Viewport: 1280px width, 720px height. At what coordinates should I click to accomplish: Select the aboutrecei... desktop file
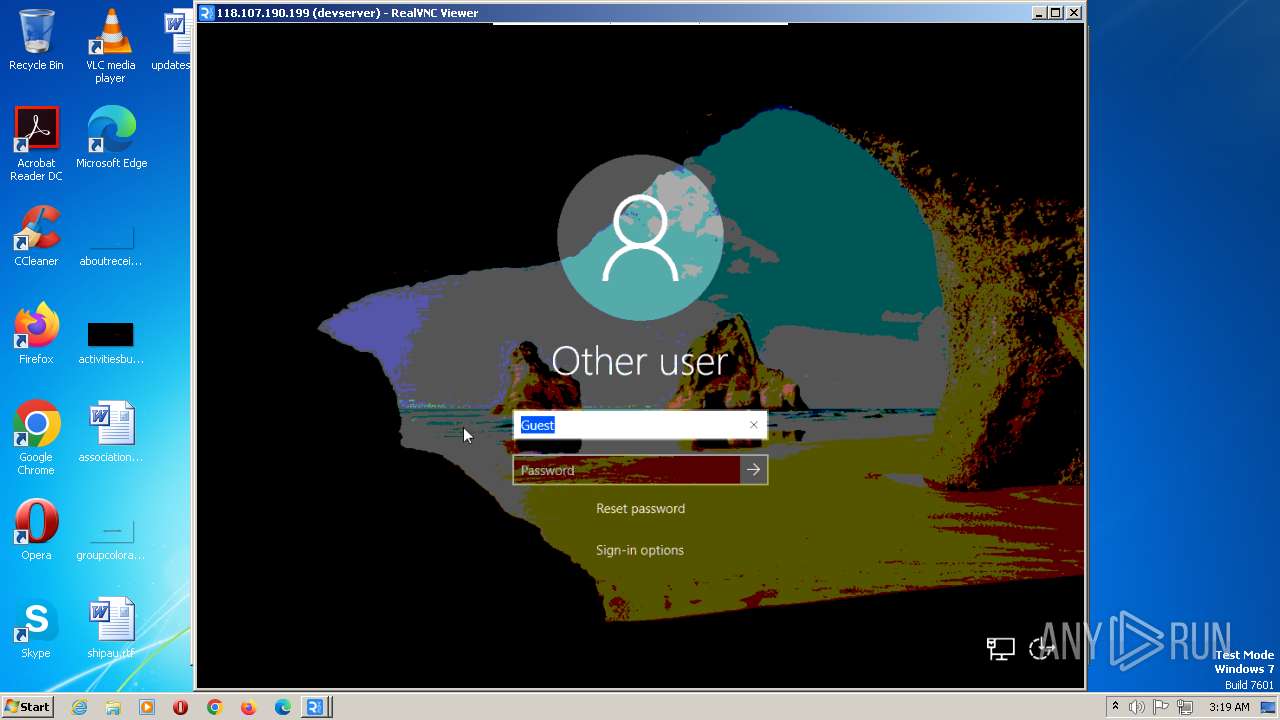pyautogui.click(x=110, y=246)
